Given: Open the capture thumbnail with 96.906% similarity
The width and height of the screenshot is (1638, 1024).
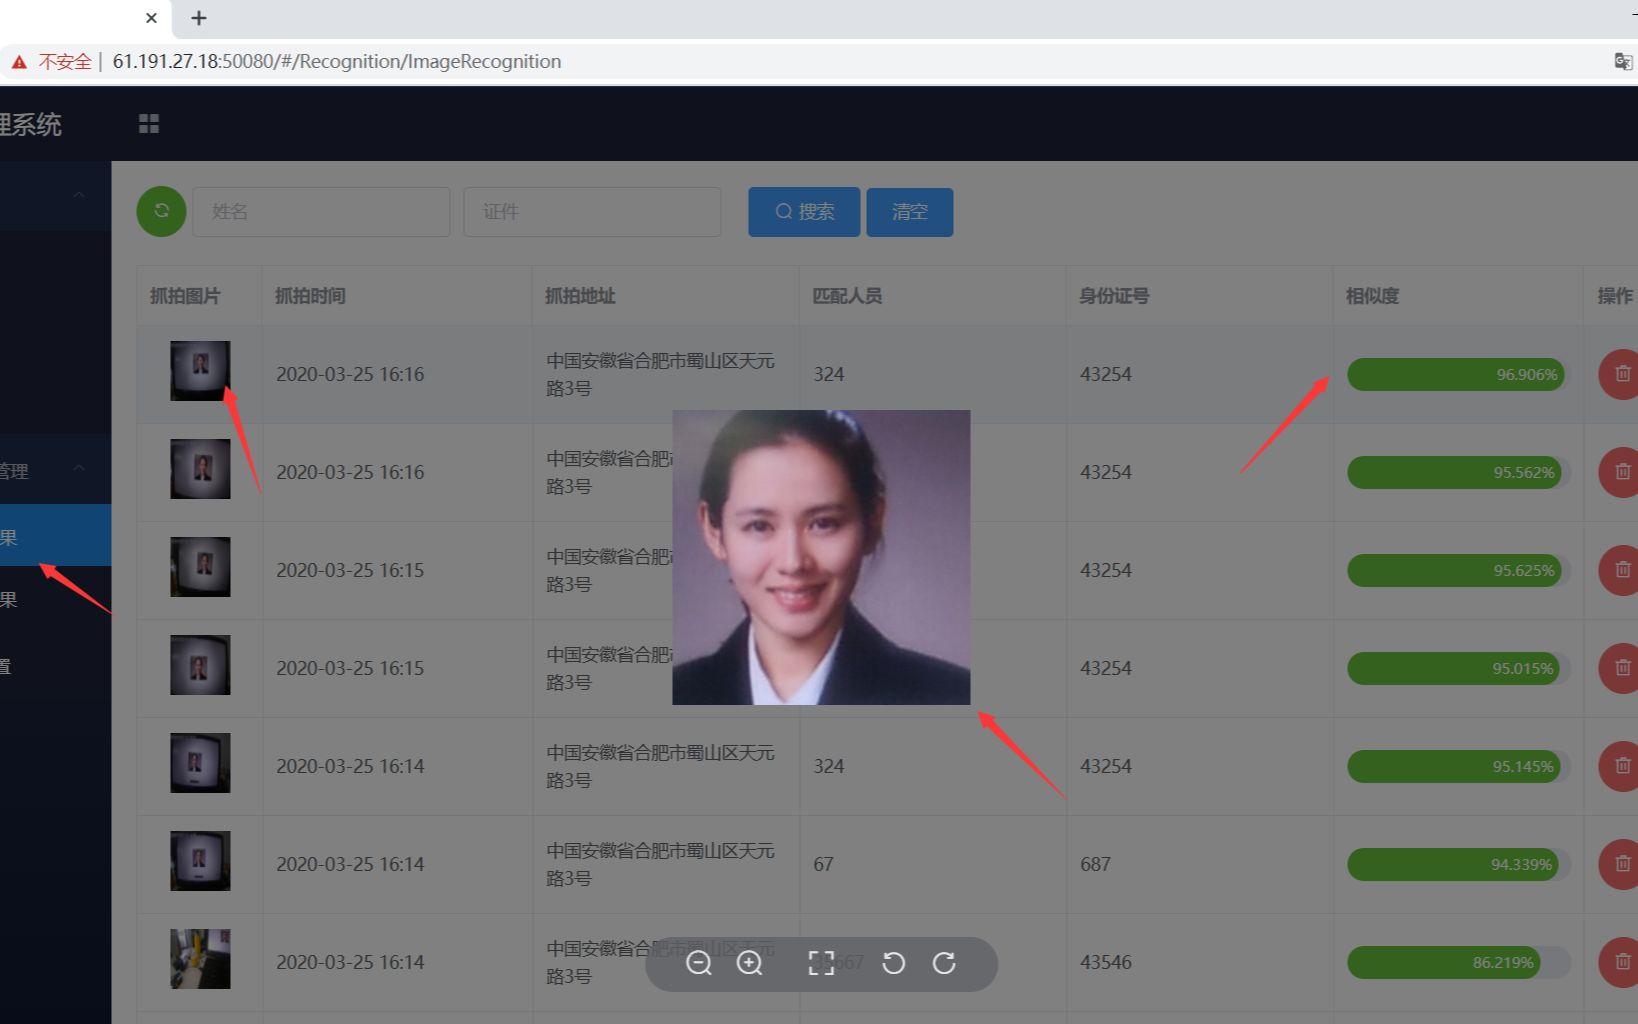Looking at the screenshot, I should pos(200,371).
